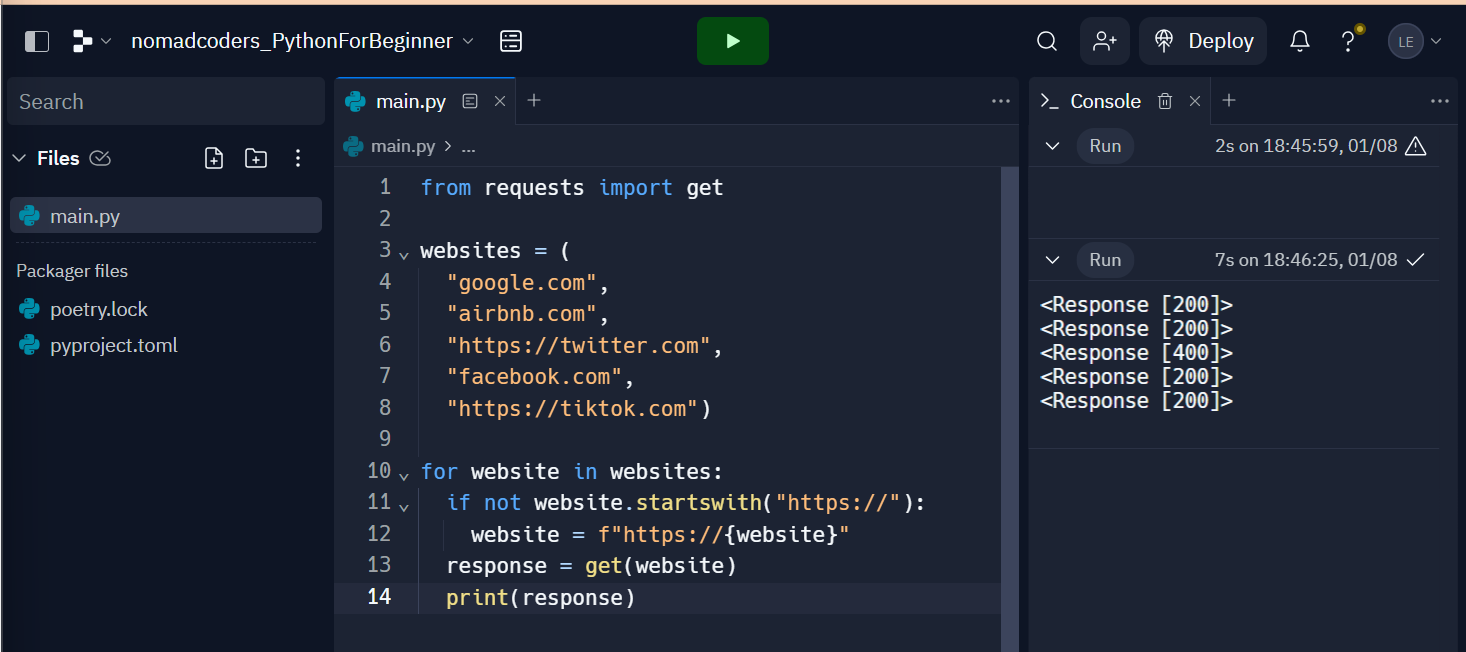The image size is (1466, 652).
Task: Click print(response) on line 14
Action: tap(541, 598)
